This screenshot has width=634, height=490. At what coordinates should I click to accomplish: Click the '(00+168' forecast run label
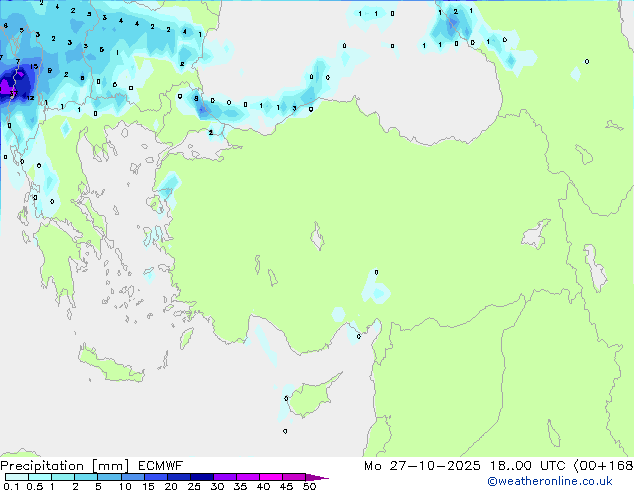click(603, 466)
